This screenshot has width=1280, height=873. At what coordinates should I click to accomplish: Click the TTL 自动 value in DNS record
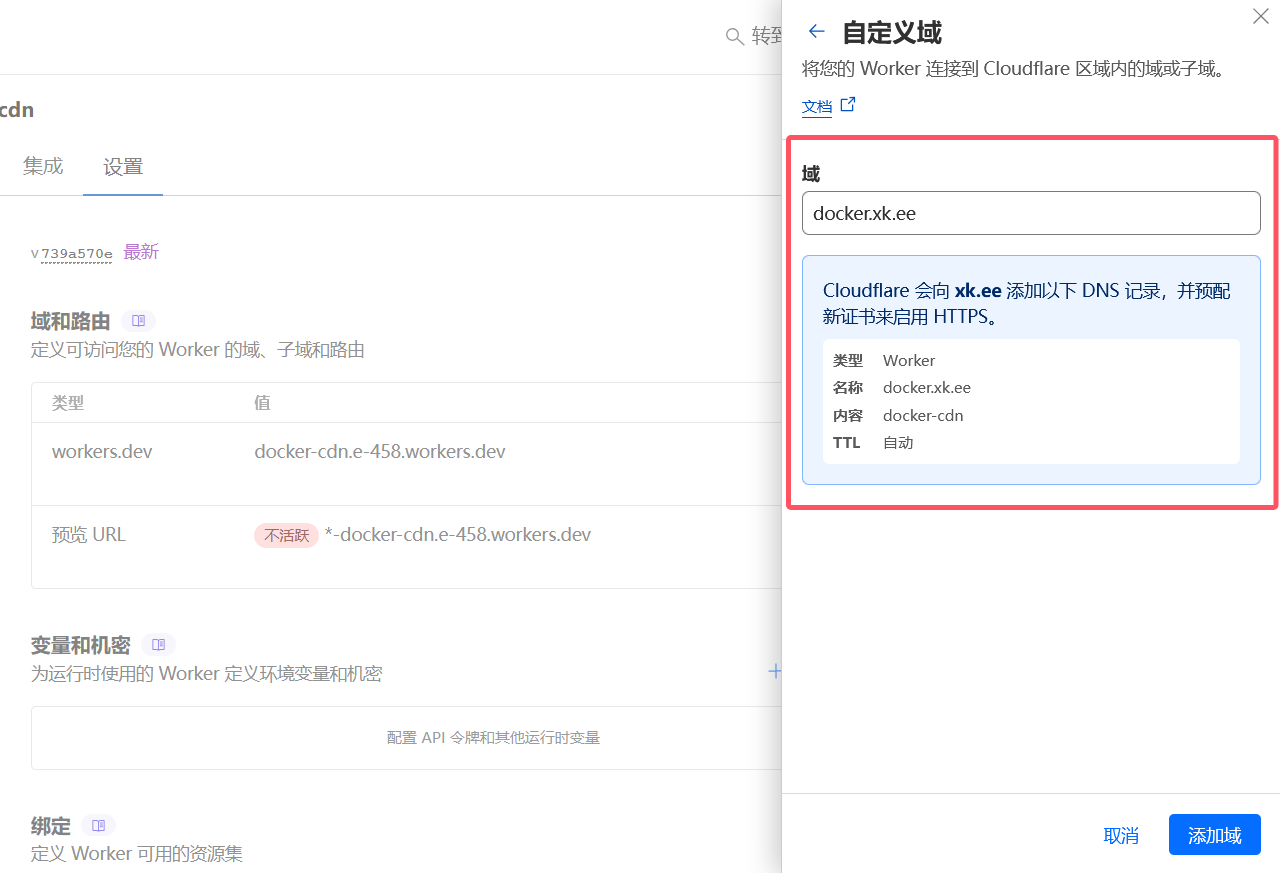pos(898,443)
